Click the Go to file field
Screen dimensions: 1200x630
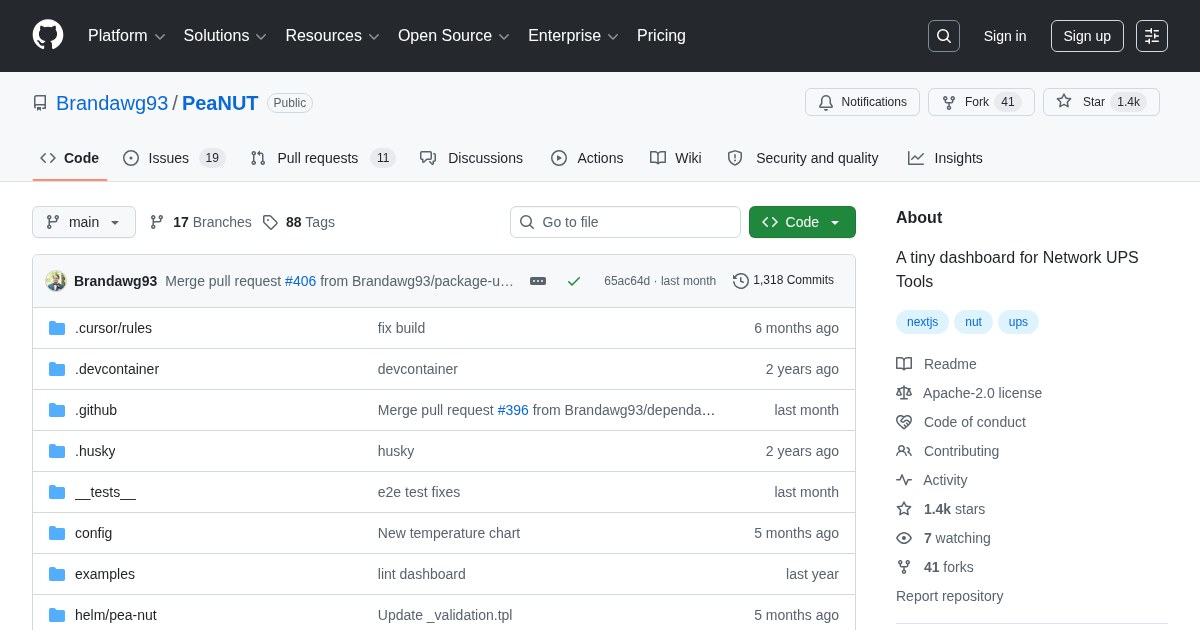pos(625,222)
